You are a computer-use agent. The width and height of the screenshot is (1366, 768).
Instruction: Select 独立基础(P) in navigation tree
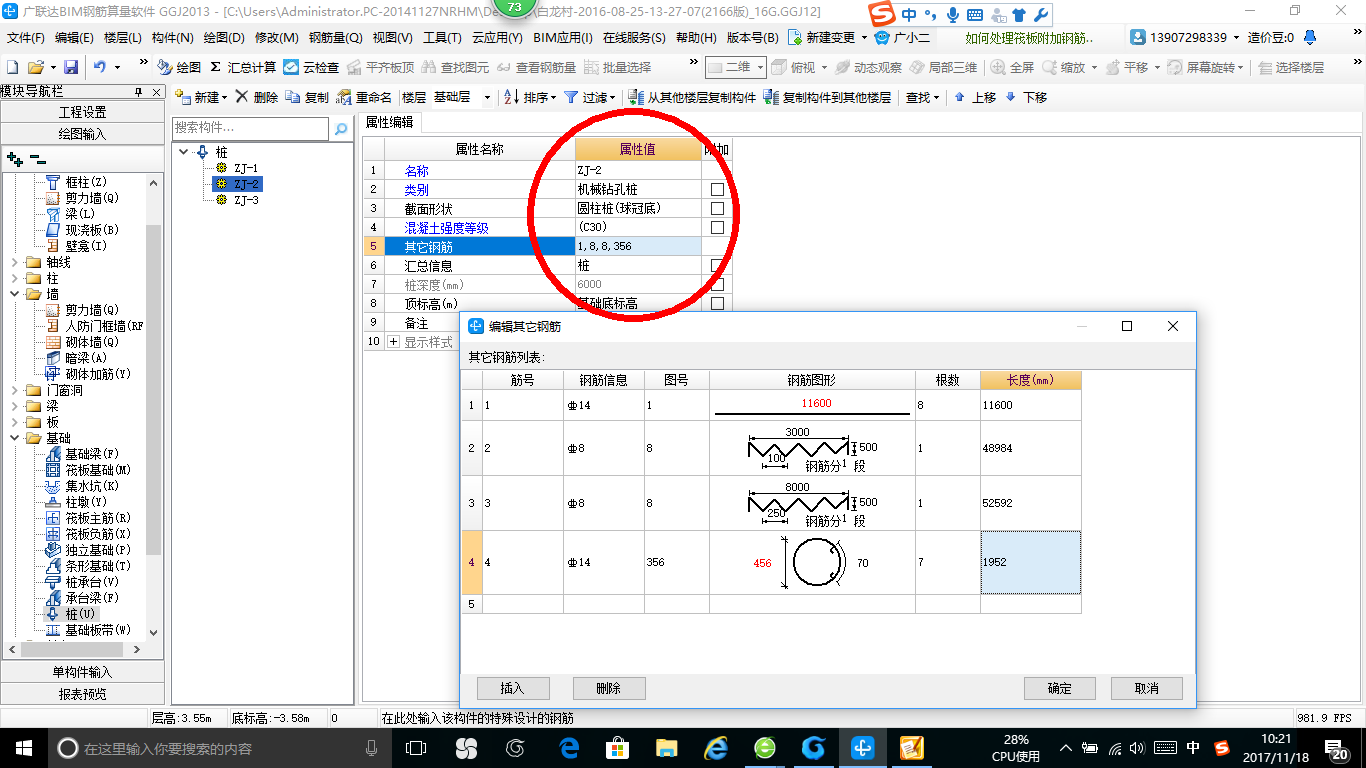click(88, 550)
